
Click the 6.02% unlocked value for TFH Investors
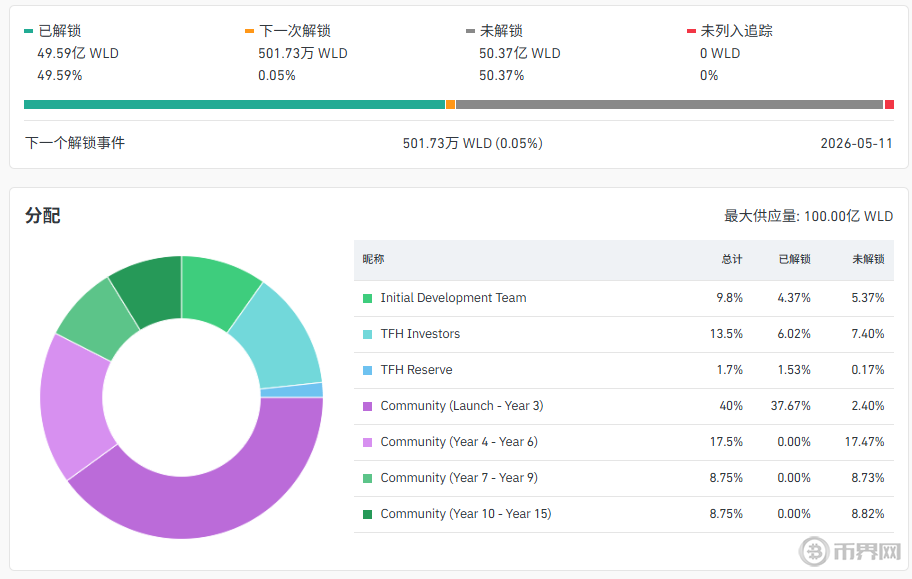[794, 334]
